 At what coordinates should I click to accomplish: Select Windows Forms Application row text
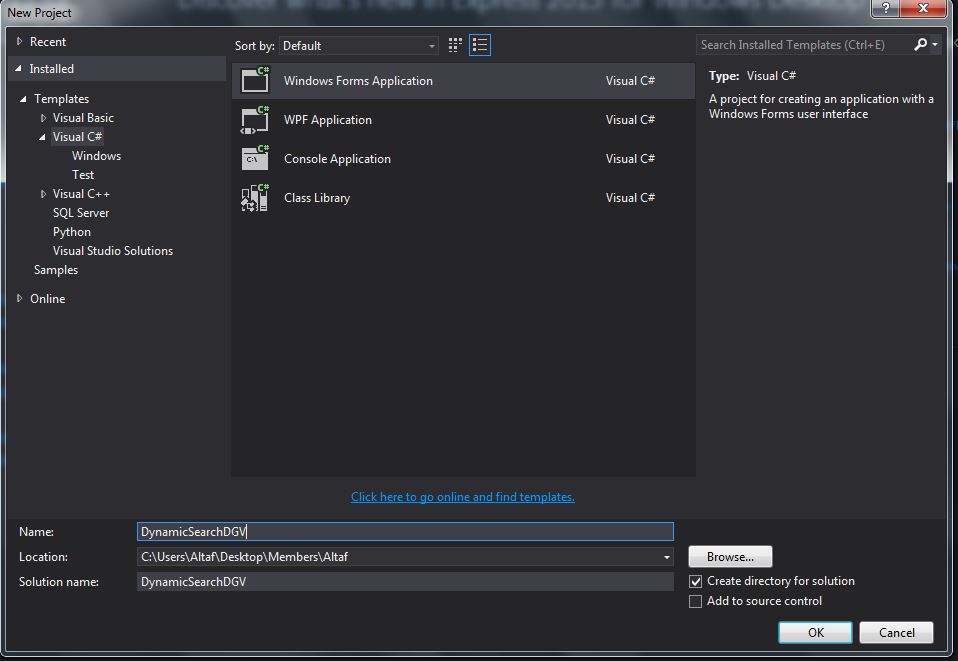coord(358,81)
